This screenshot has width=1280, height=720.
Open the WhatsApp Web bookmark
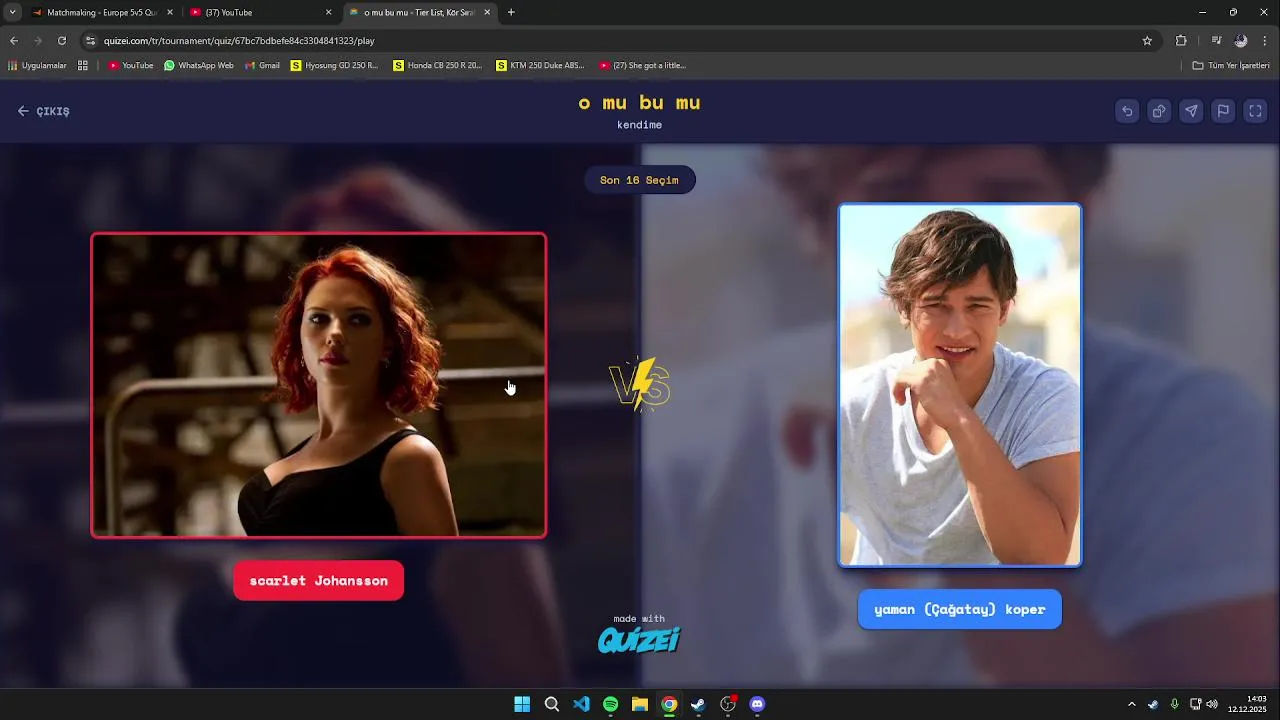[199, 65]
